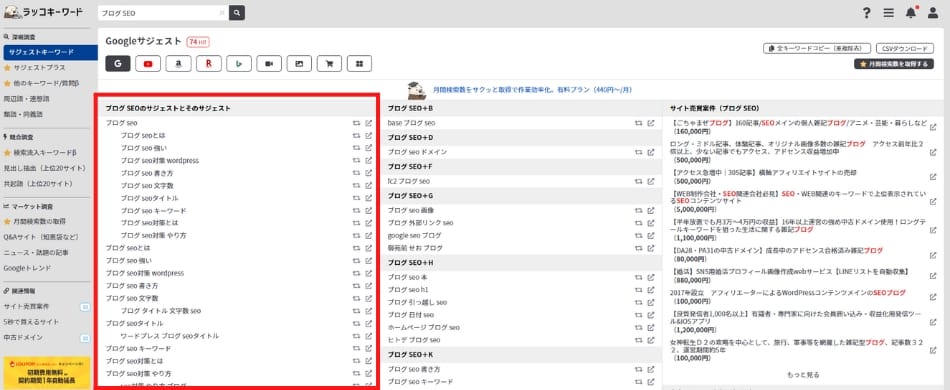This screenshot has height=390, width=950.
Task: Open 周辺語・連想語 in the sidebar
Action: click(x=27, y=99)
